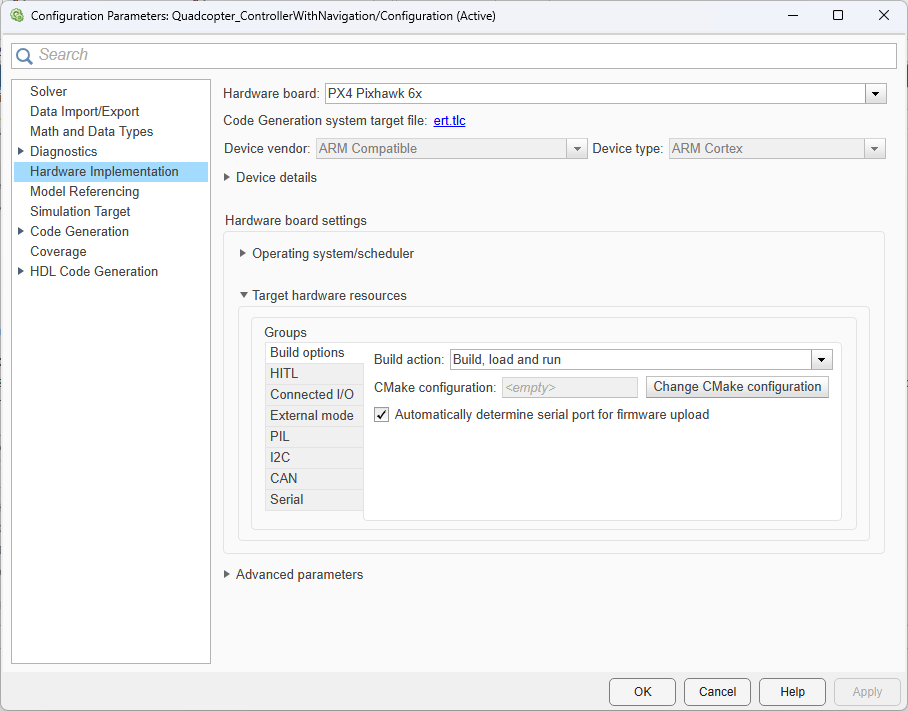
Task: Open Coverage settings
Action: (58, 251)
